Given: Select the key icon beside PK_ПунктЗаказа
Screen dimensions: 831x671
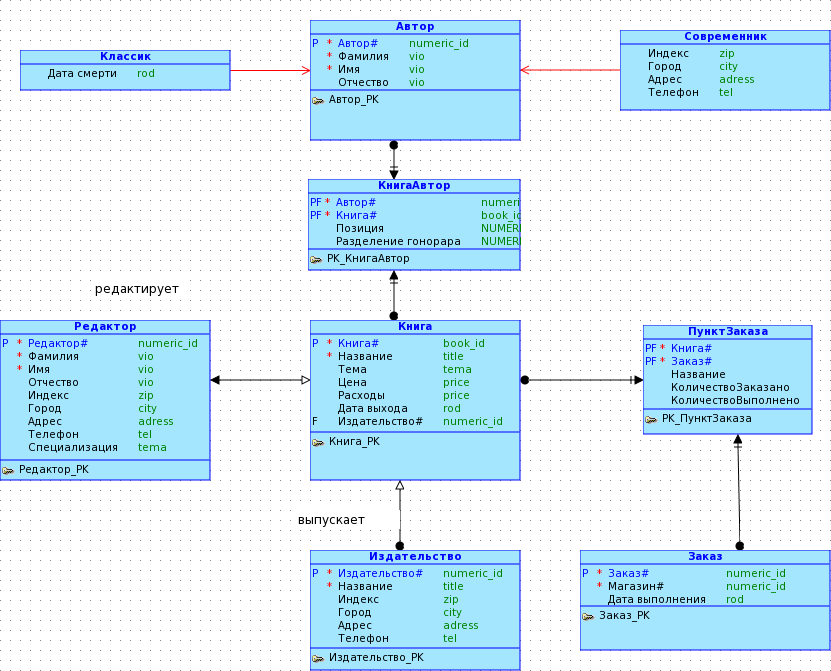Looking at the screenshot, I should [651, 419].
